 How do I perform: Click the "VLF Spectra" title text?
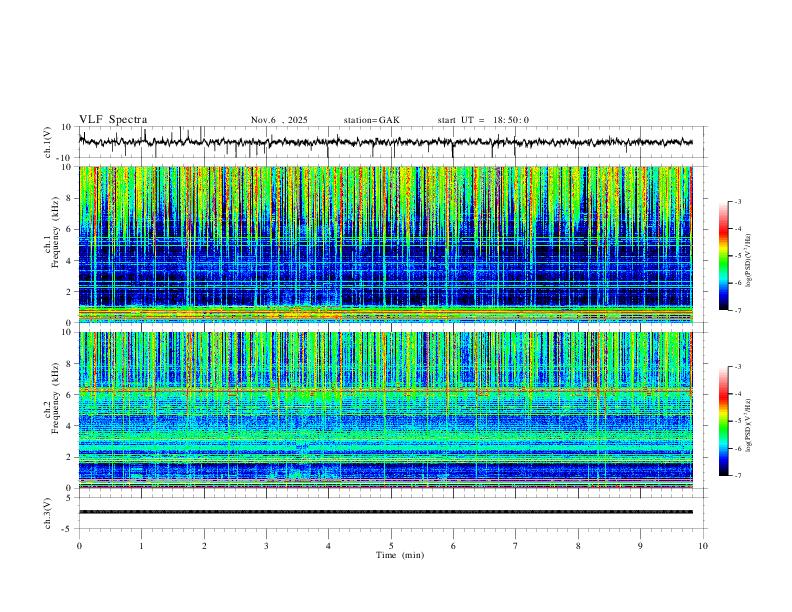[x=113, y=120]
